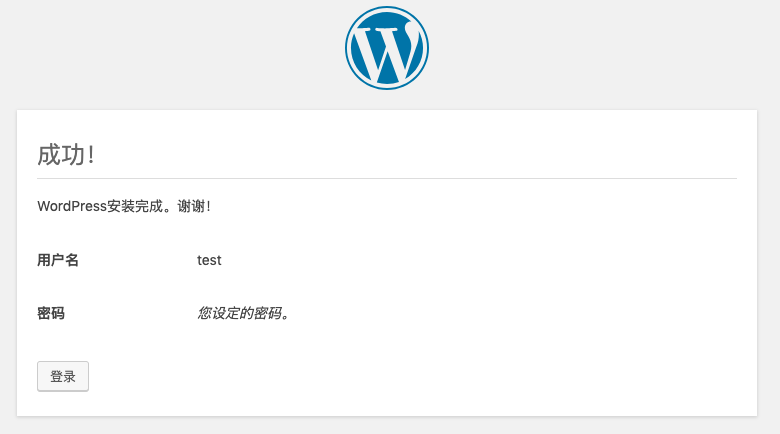Click the 成功! heading text
The image size is (780, 434).
click(x=66, y=155)
